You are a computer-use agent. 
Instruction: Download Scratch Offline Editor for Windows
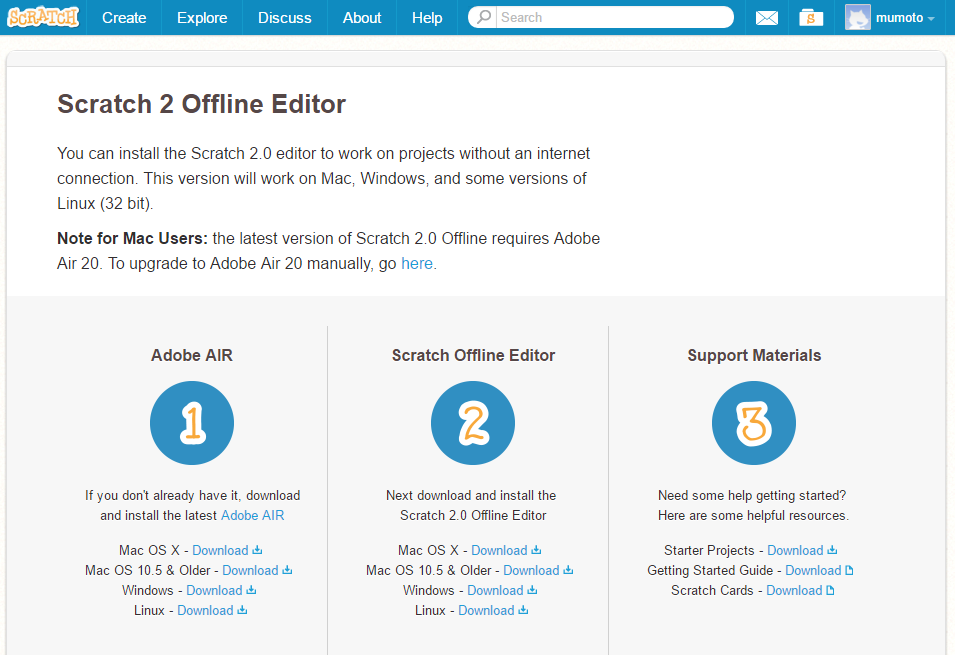coord(495,590)
